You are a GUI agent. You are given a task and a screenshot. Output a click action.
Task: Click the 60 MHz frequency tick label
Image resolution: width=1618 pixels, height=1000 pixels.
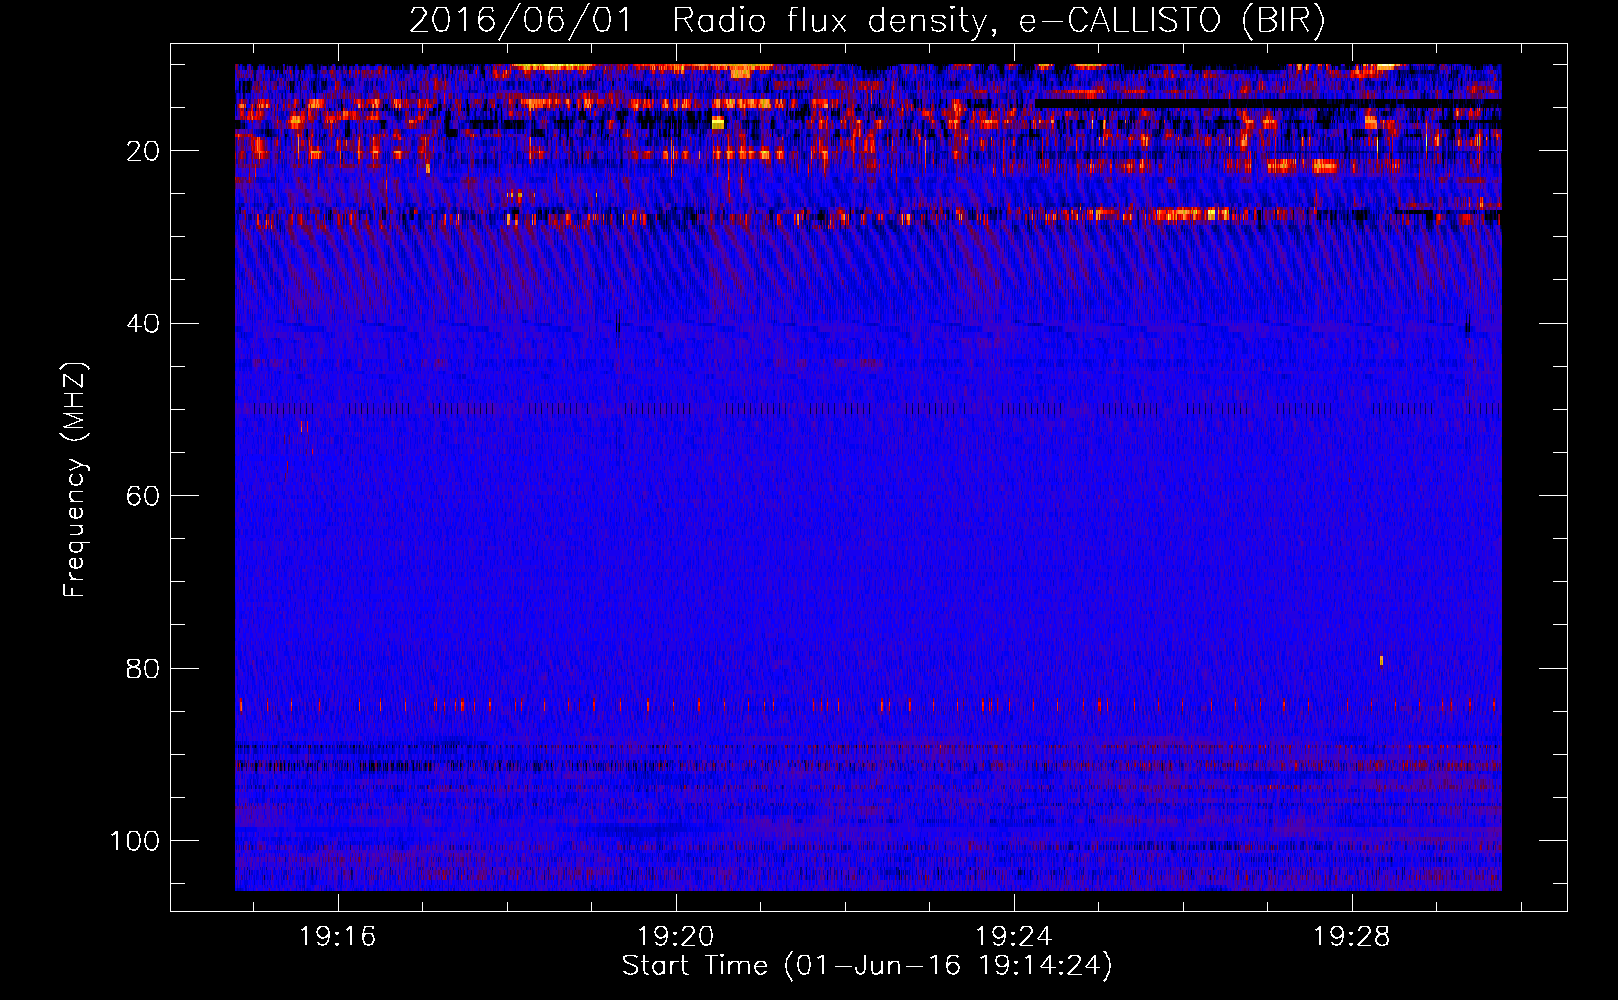pos(143,496)
